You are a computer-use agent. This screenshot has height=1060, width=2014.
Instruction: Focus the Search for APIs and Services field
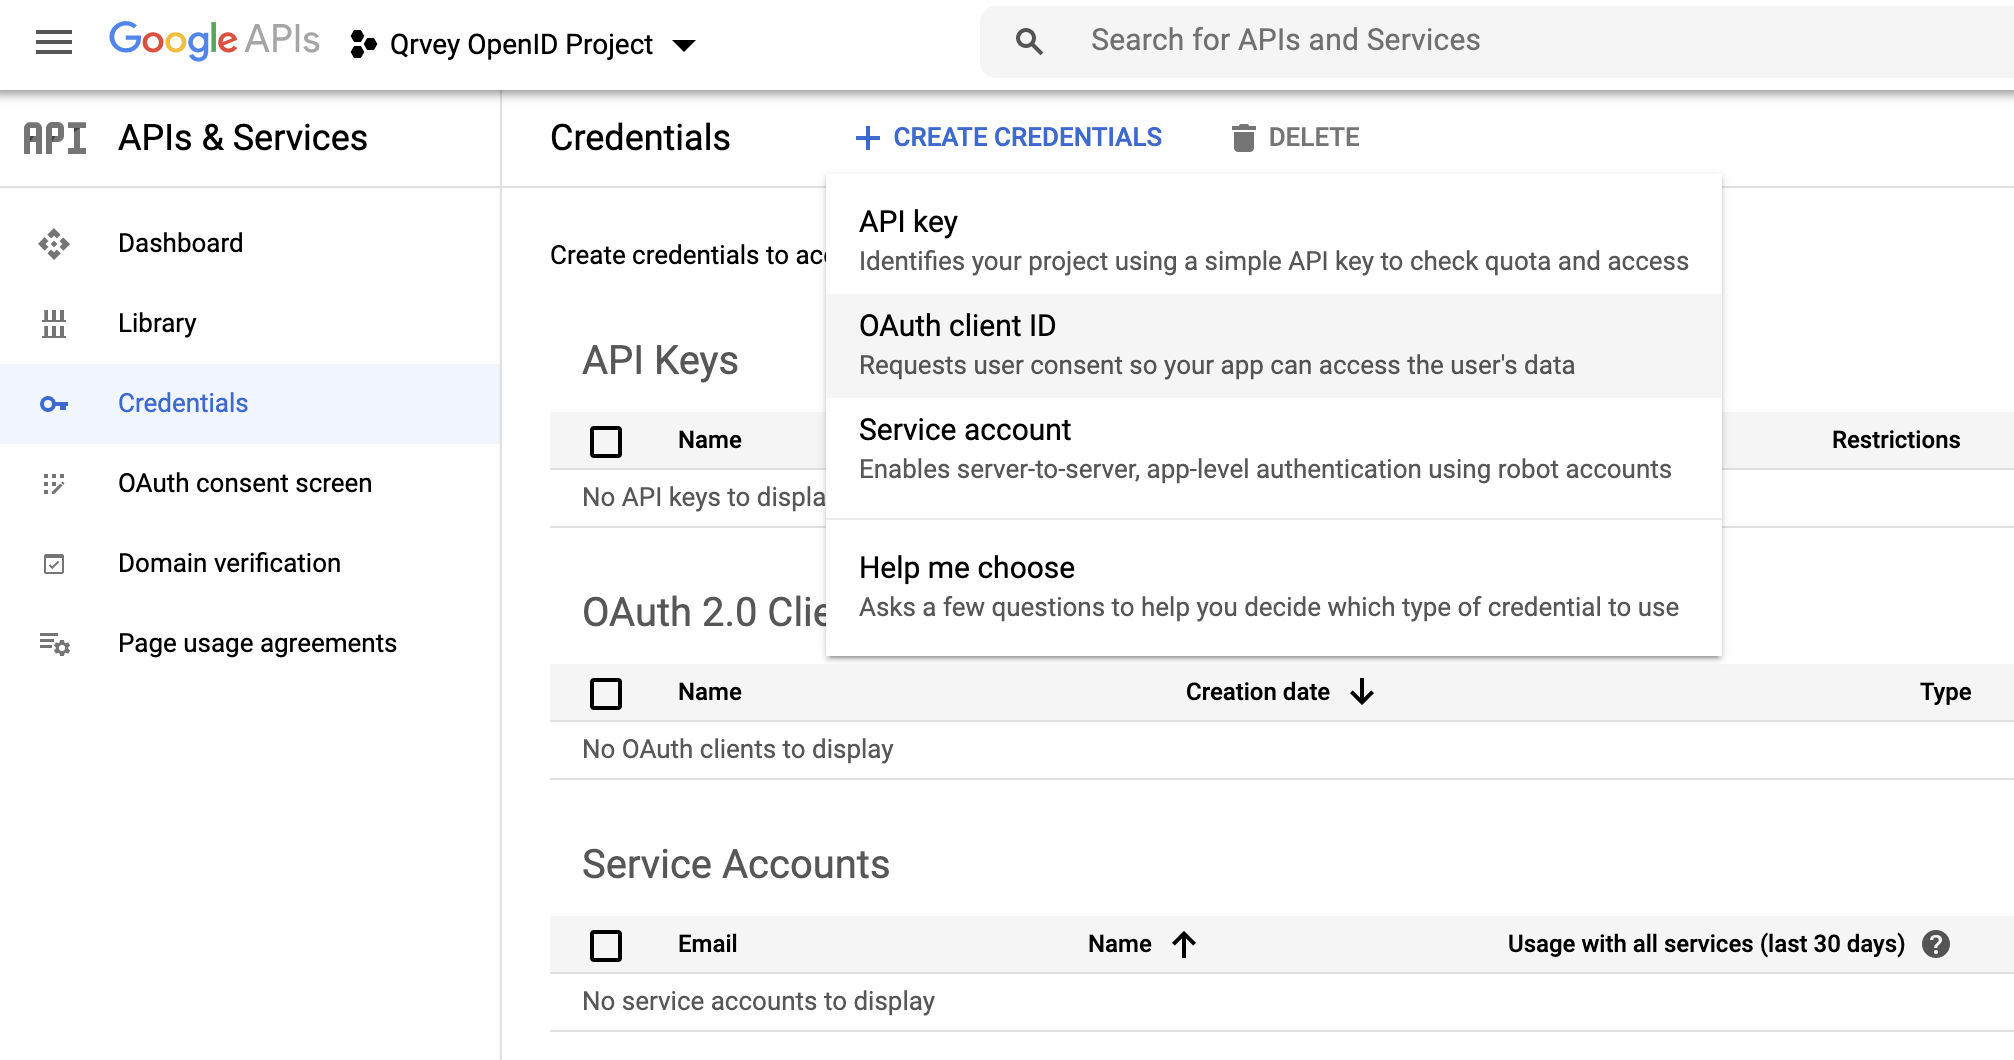pyautogui.click(x=1497, y=41)
